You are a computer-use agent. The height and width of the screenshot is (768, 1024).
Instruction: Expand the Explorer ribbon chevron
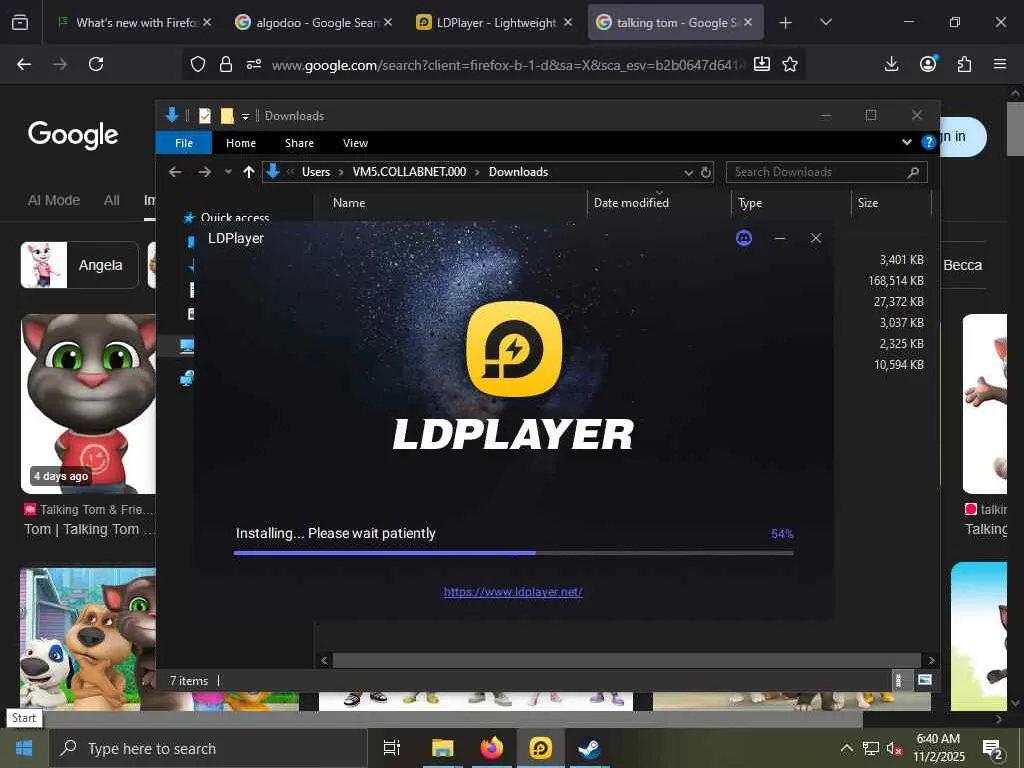906,142
